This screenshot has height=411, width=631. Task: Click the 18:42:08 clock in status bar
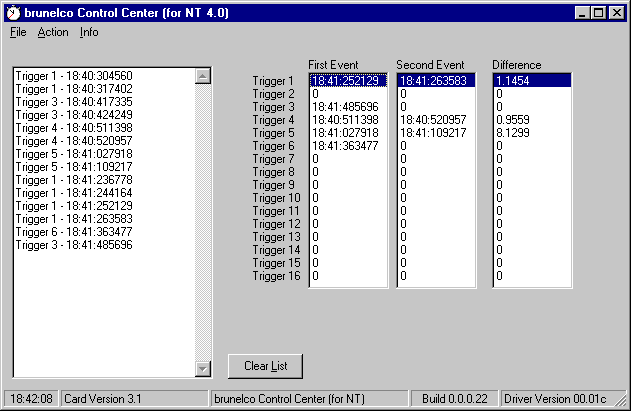point(31,399)
